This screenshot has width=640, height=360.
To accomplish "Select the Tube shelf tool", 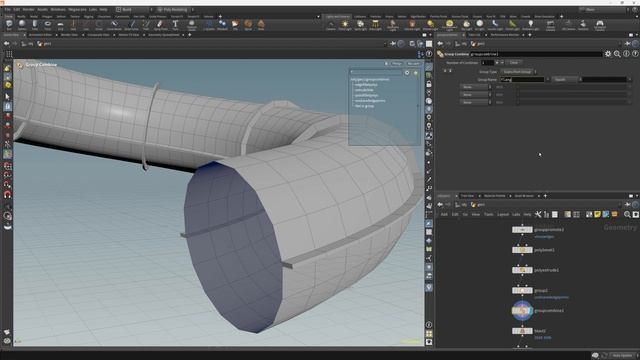I will pos(35,25).
